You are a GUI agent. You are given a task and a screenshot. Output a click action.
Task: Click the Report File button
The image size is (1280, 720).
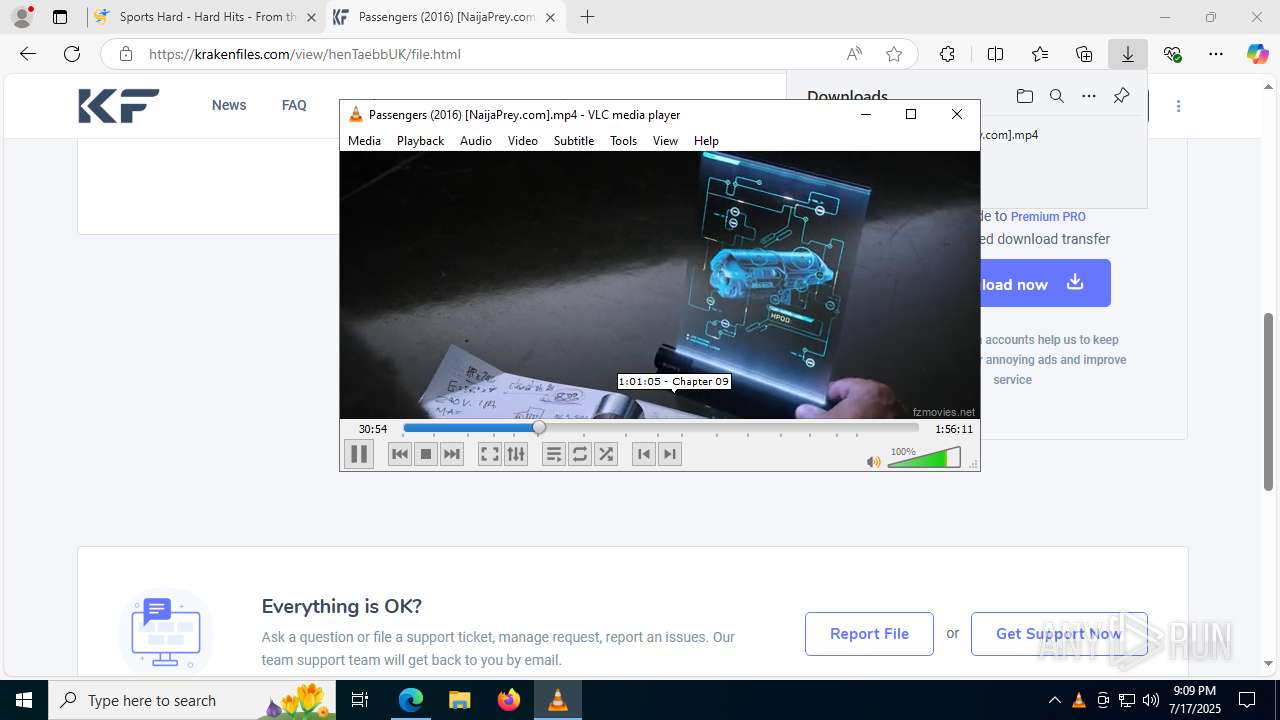coord(869,634)
